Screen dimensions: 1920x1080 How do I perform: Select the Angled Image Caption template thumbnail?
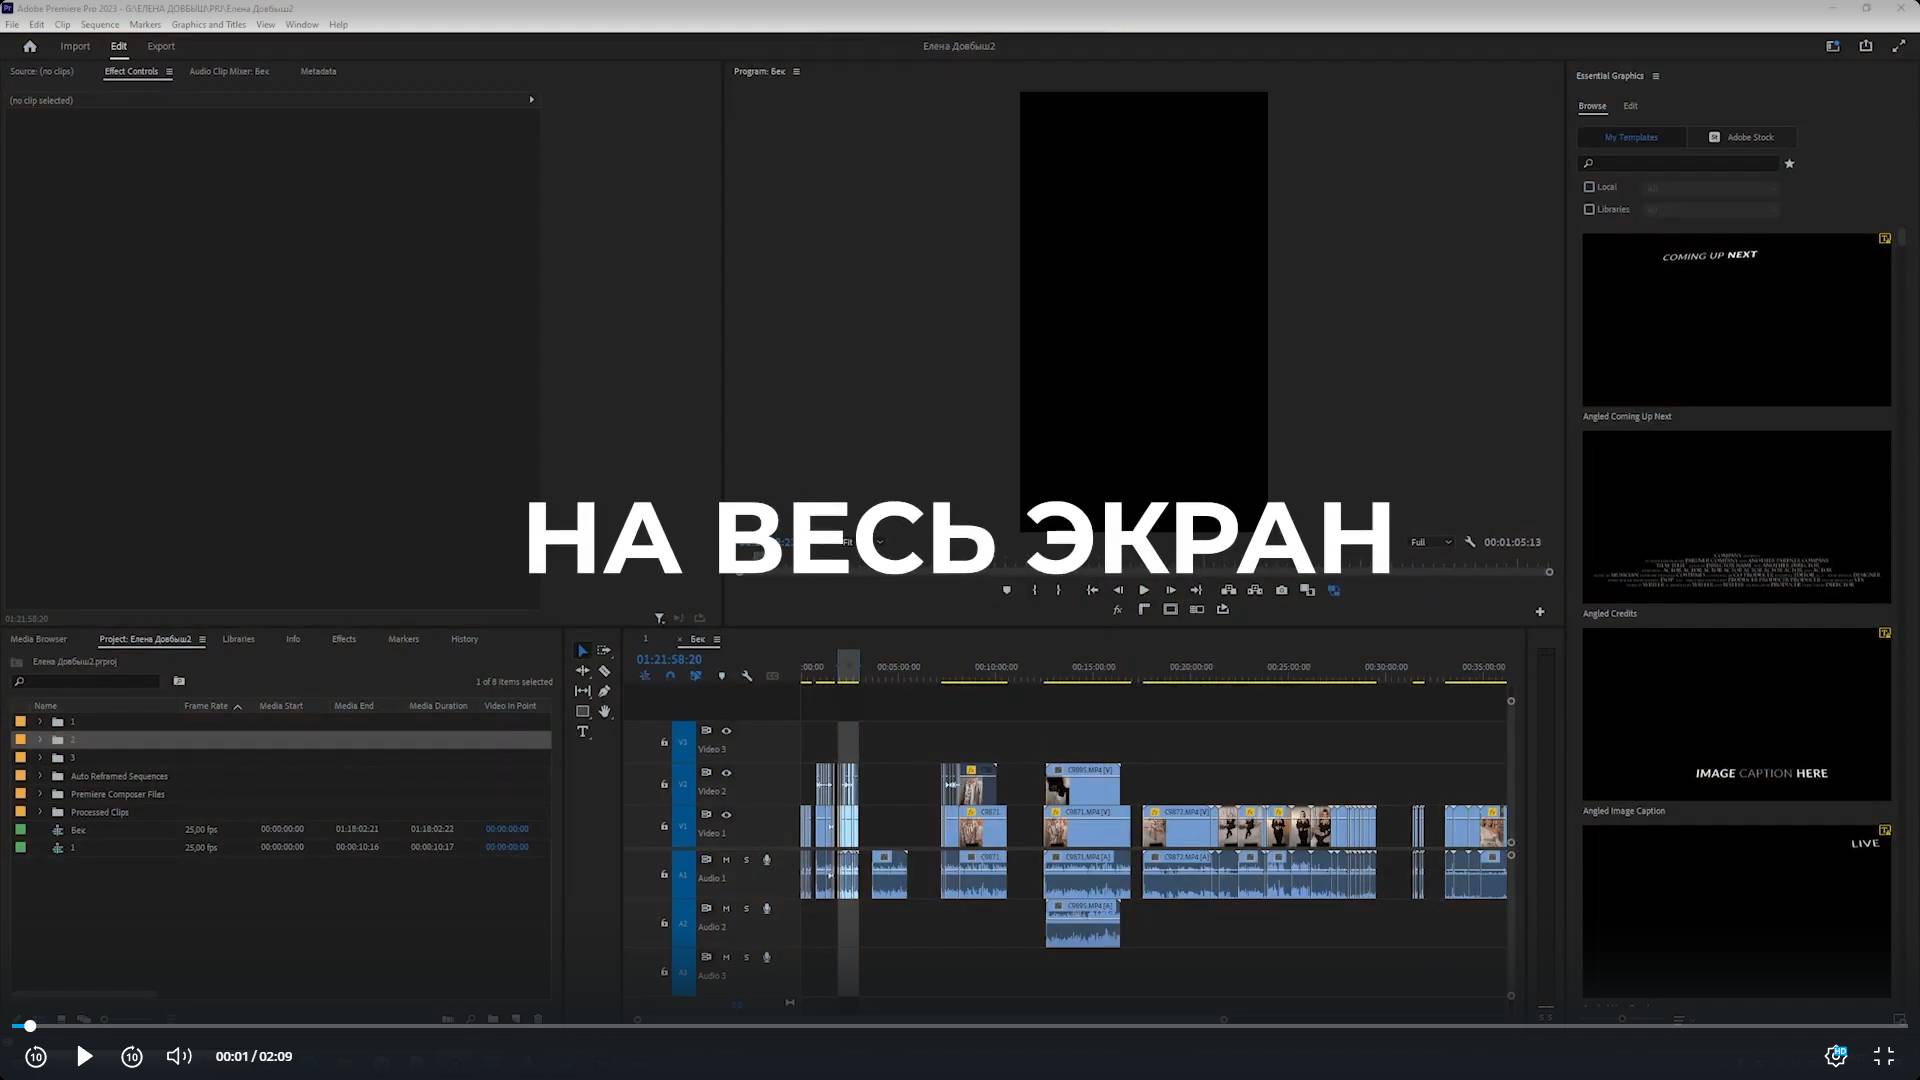(x=1736, y=714)
